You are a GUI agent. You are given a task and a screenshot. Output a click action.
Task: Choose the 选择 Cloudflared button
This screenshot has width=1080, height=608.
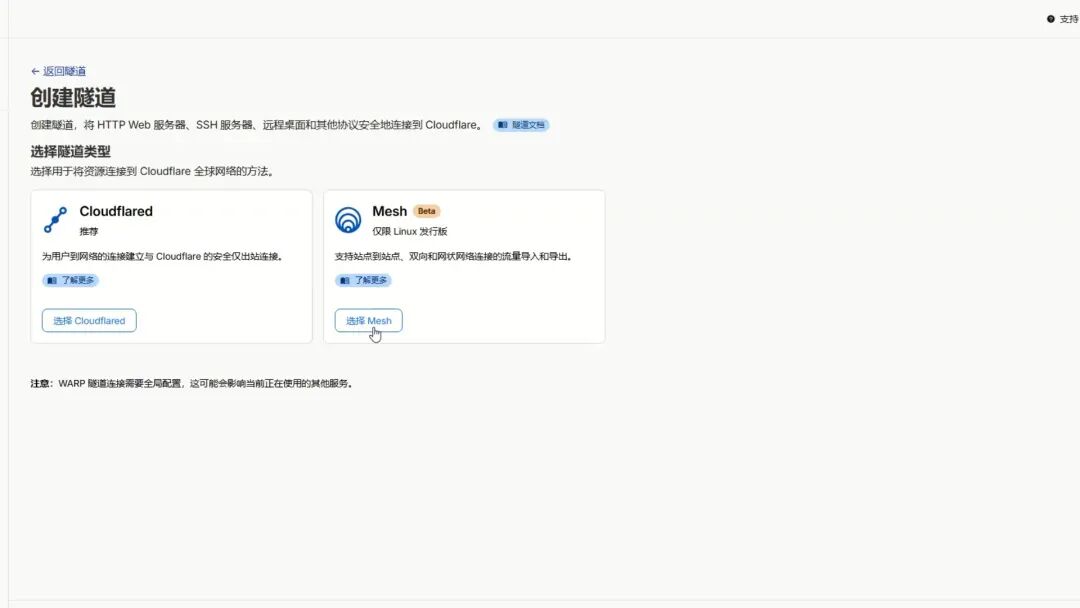89,321
